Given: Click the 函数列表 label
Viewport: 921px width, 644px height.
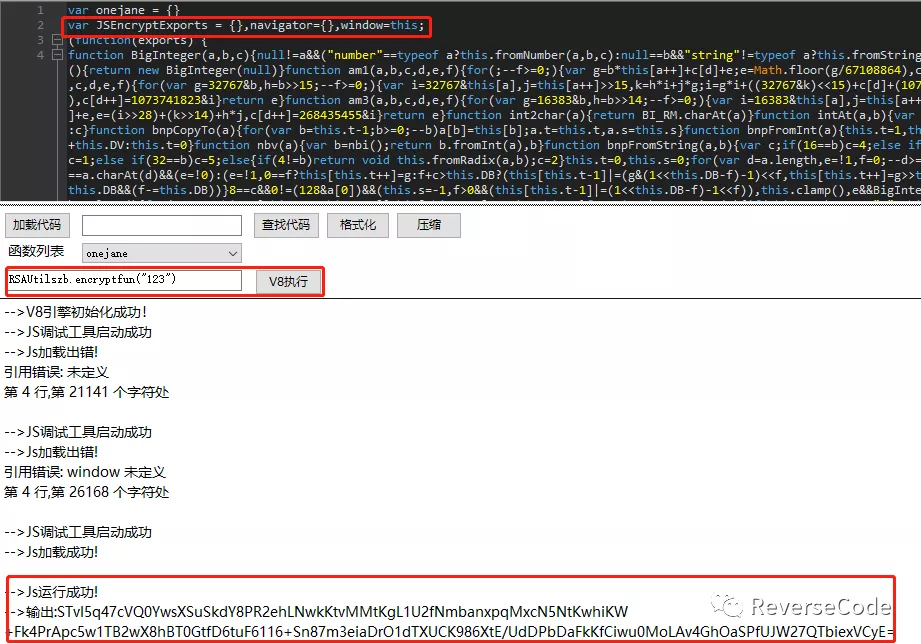Looking at the screenshot, I should [36, 251].
